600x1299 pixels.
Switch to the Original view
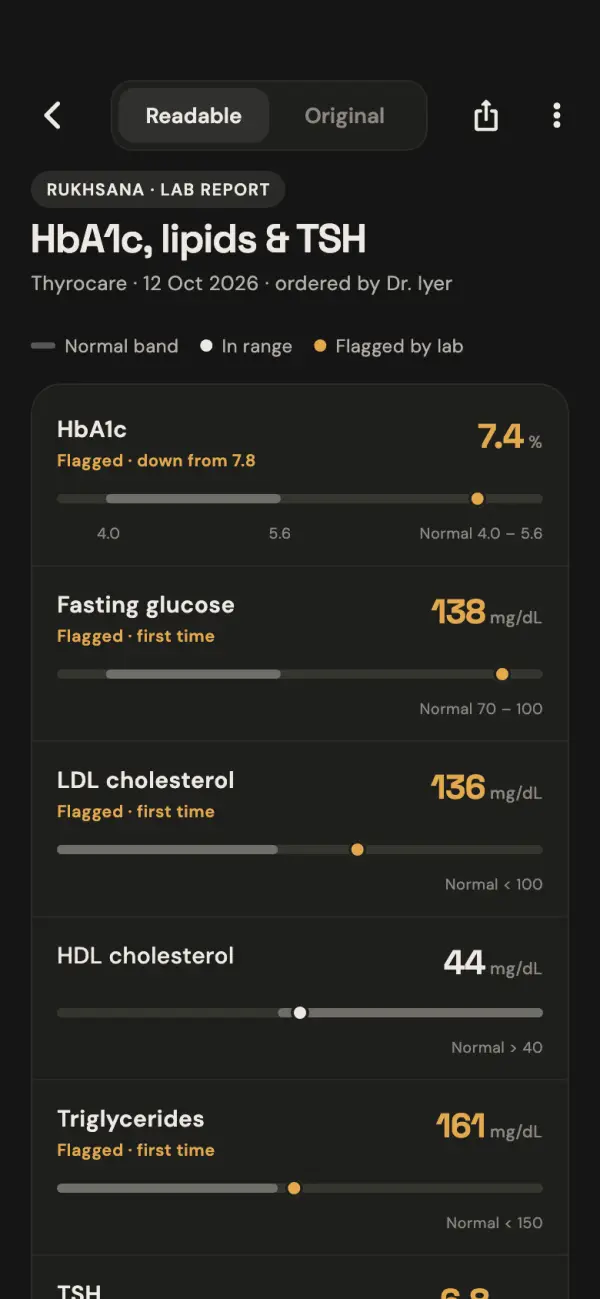(x=345, y=116)
